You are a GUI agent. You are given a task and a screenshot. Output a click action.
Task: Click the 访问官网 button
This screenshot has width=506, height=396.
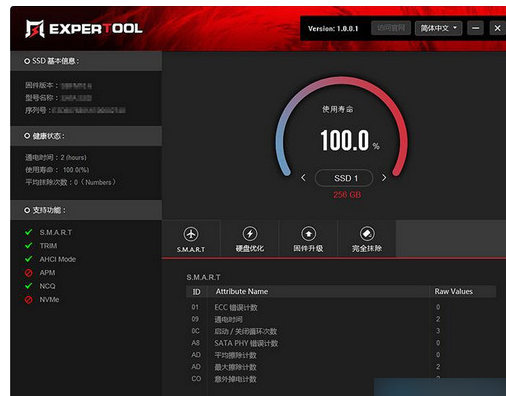point(391,28)
